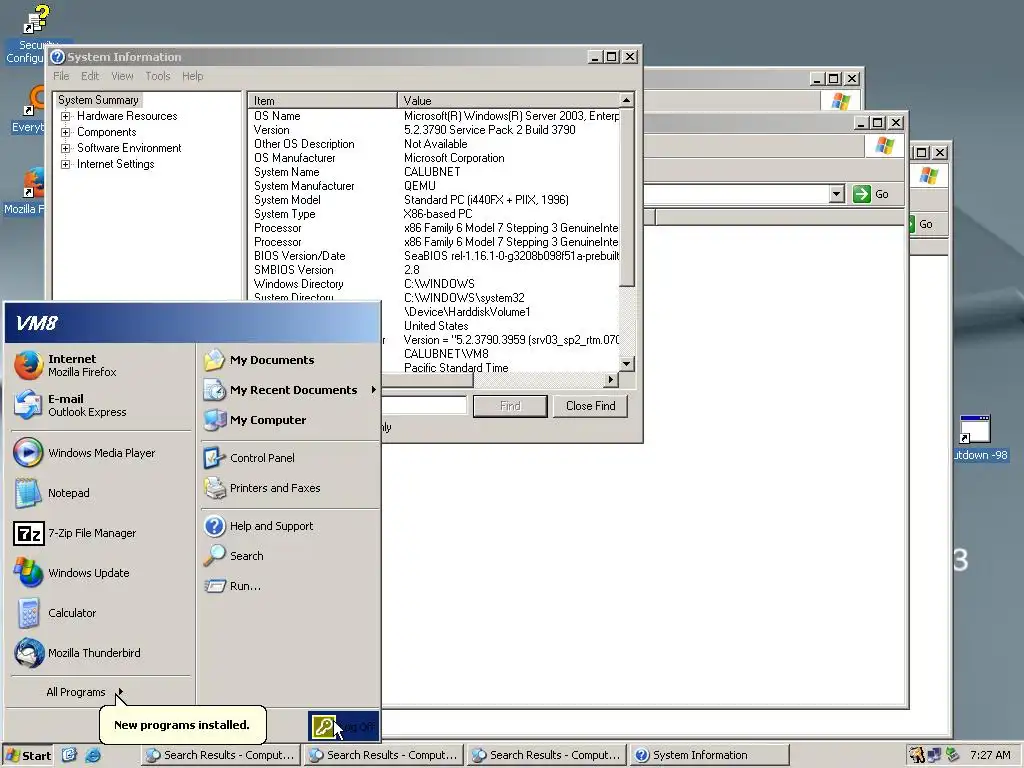Click the details vertical scrollbar down arrow
This screenshot has height=768, width=1024.
point(626,364)
